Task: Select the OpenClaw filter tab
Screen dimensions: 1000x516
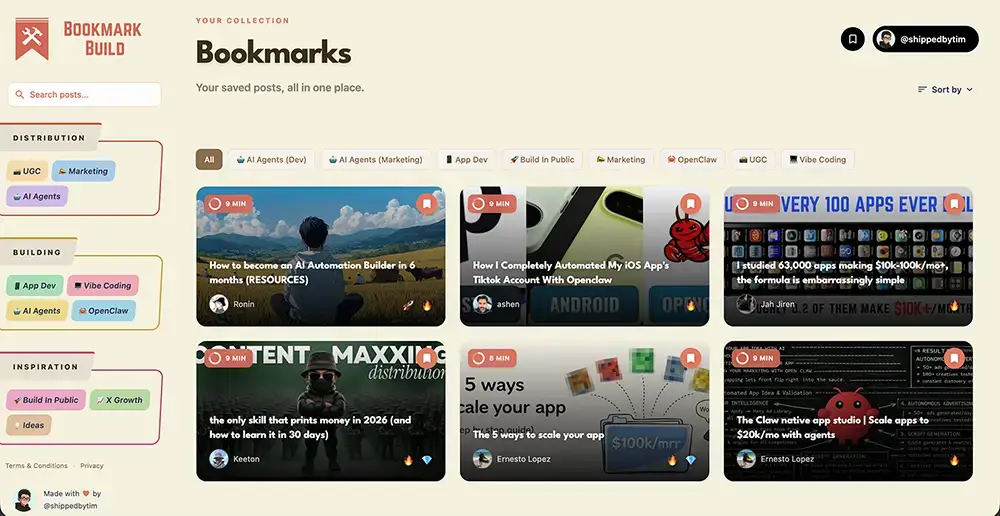Action: 692,159
